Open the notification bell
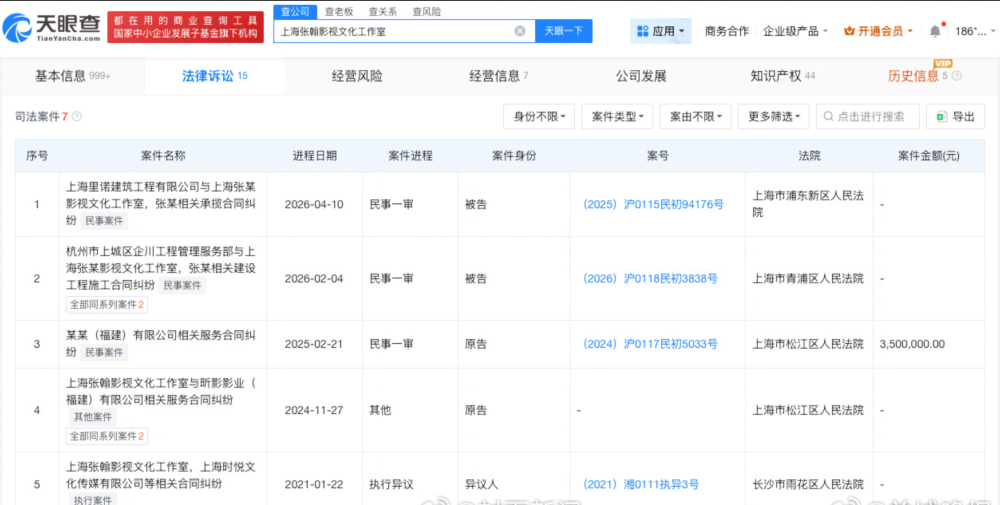The width and height of the screenshot is (1000, 505). tap(935, 31)
